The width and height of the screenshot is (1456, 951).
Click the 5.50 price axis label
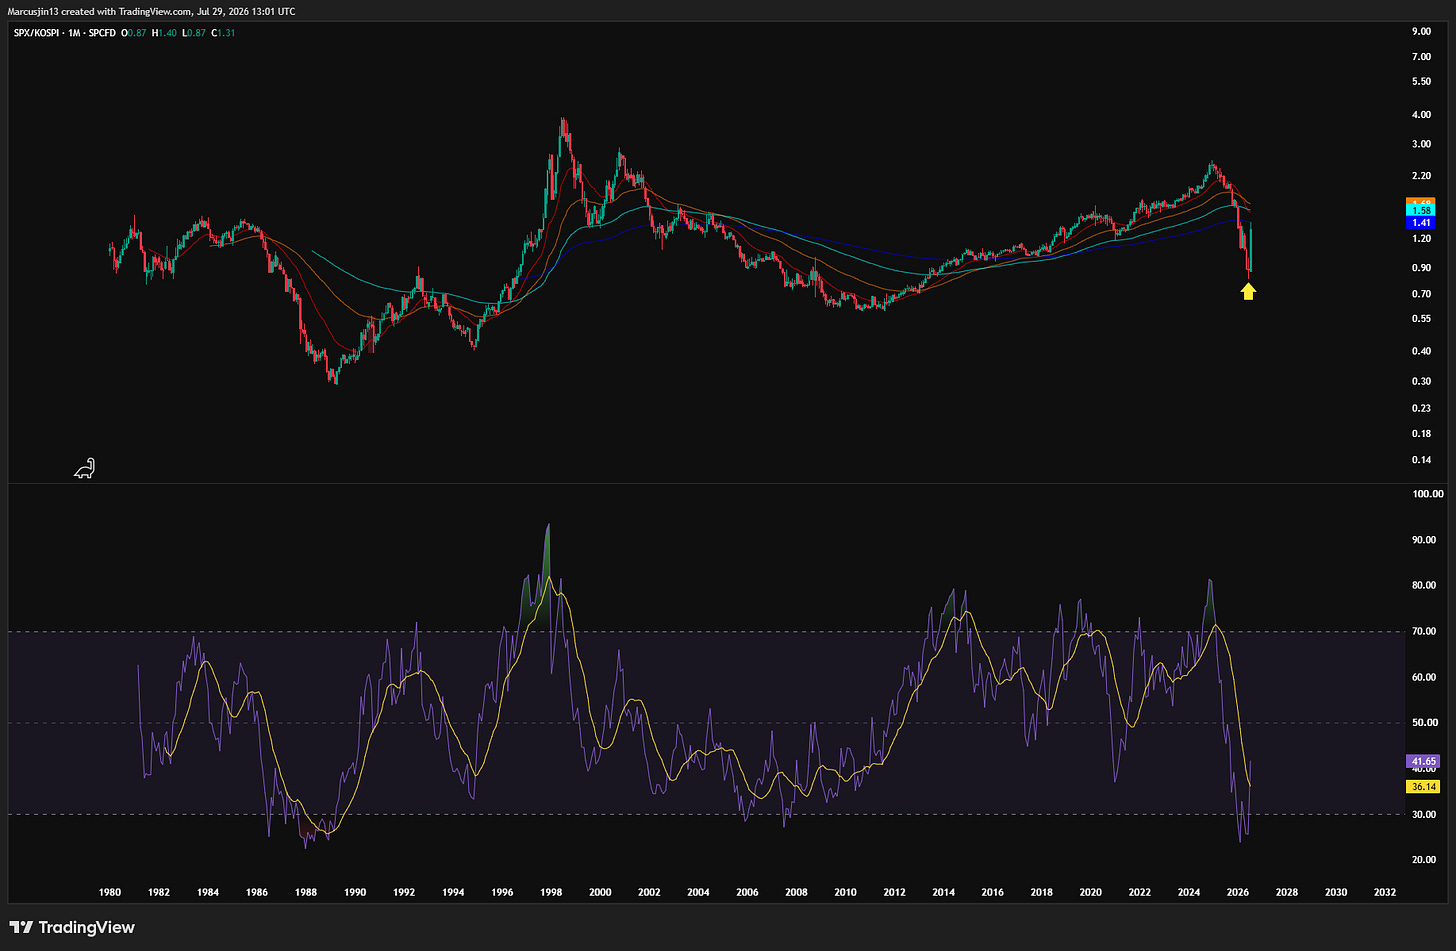point(1421,82)
